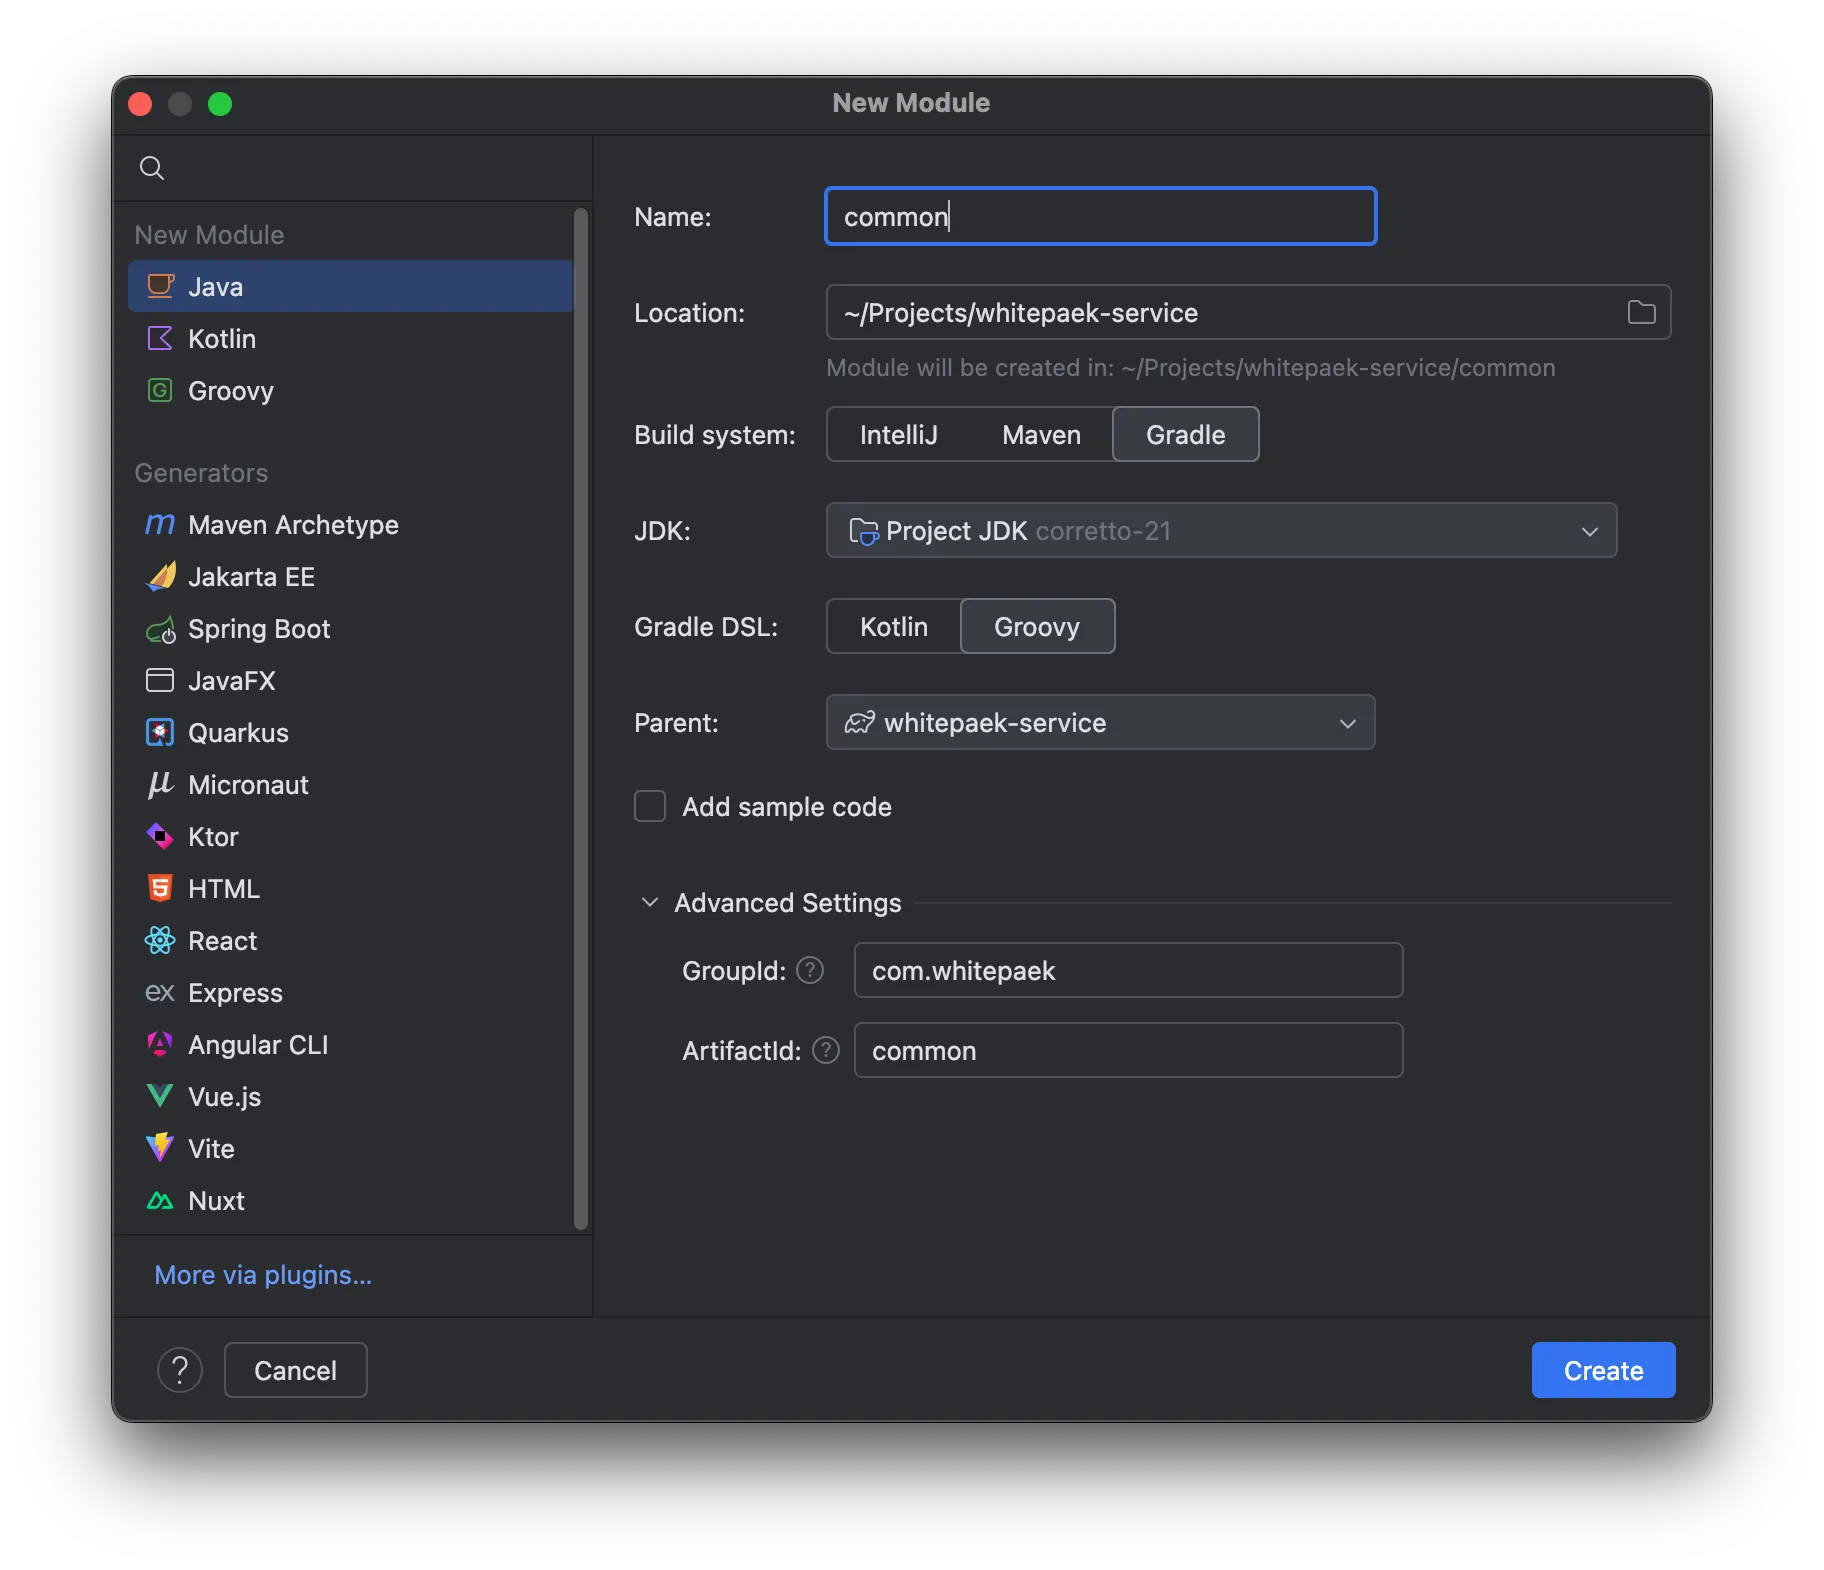The height and width of the screenshot is (1570, 1824).
Task: Click the Micronaut mu icon
Action: point(160,784)
